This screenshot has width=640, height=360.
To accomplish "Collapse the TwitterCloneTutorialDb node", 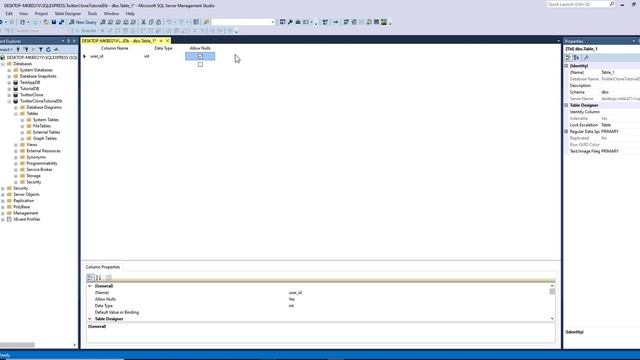I will pyautogui.click(x=9, y=101).
